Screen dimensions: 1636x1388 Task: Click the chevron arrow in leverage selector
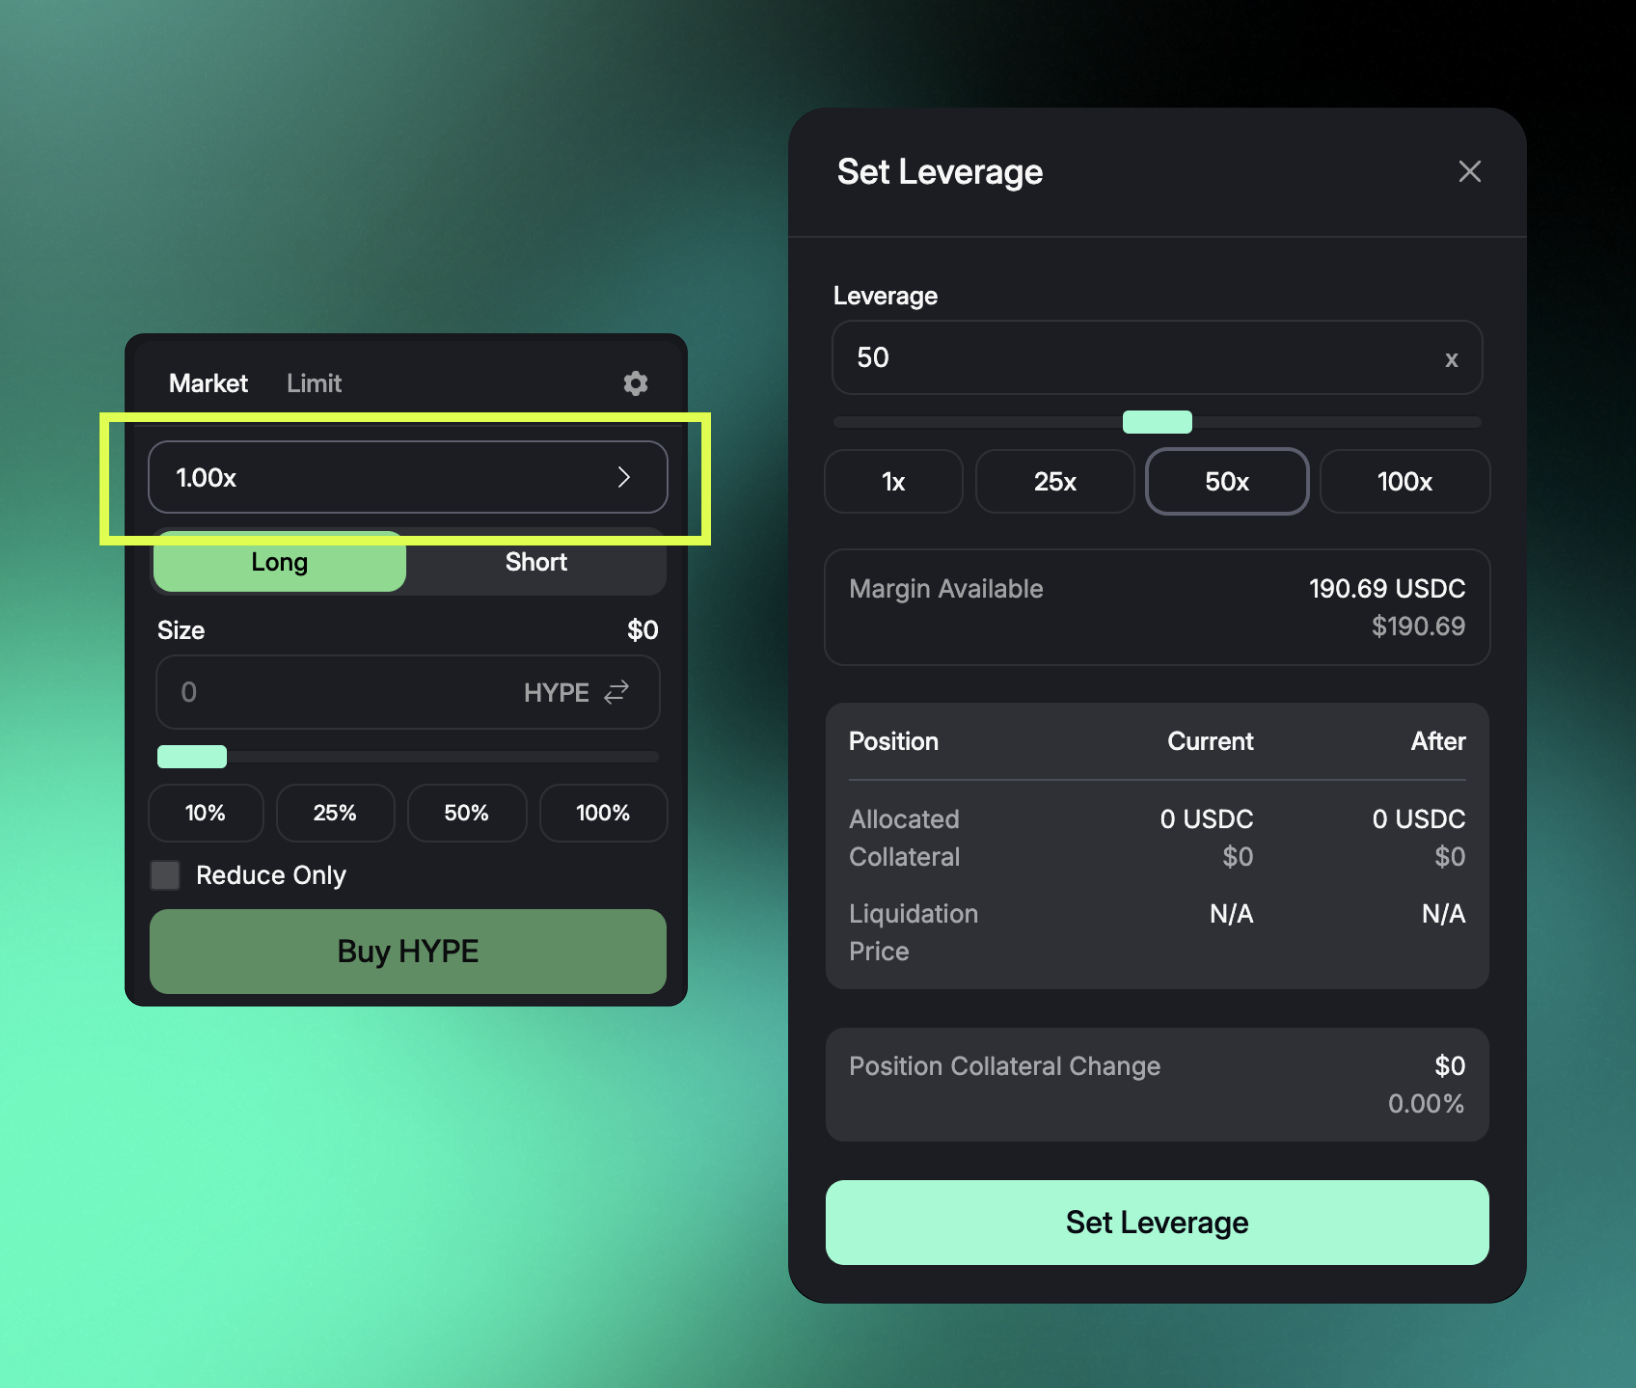624,477
